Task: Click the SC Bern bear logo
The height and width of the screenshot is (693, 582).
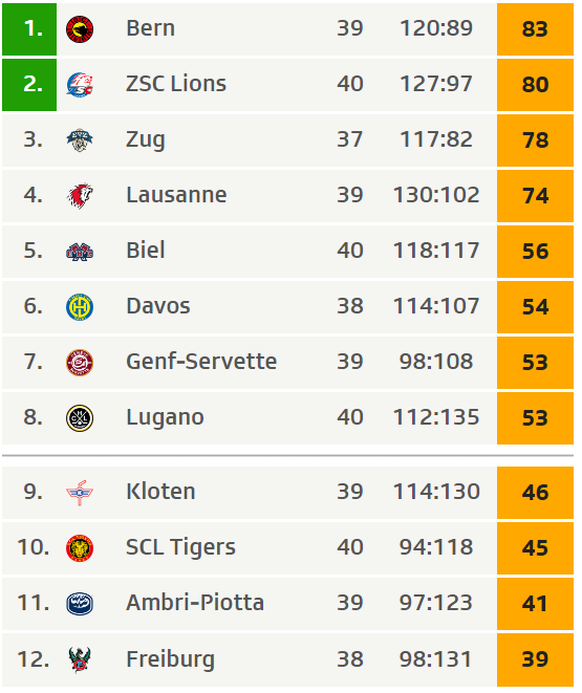Action: (x=80, y=29)
